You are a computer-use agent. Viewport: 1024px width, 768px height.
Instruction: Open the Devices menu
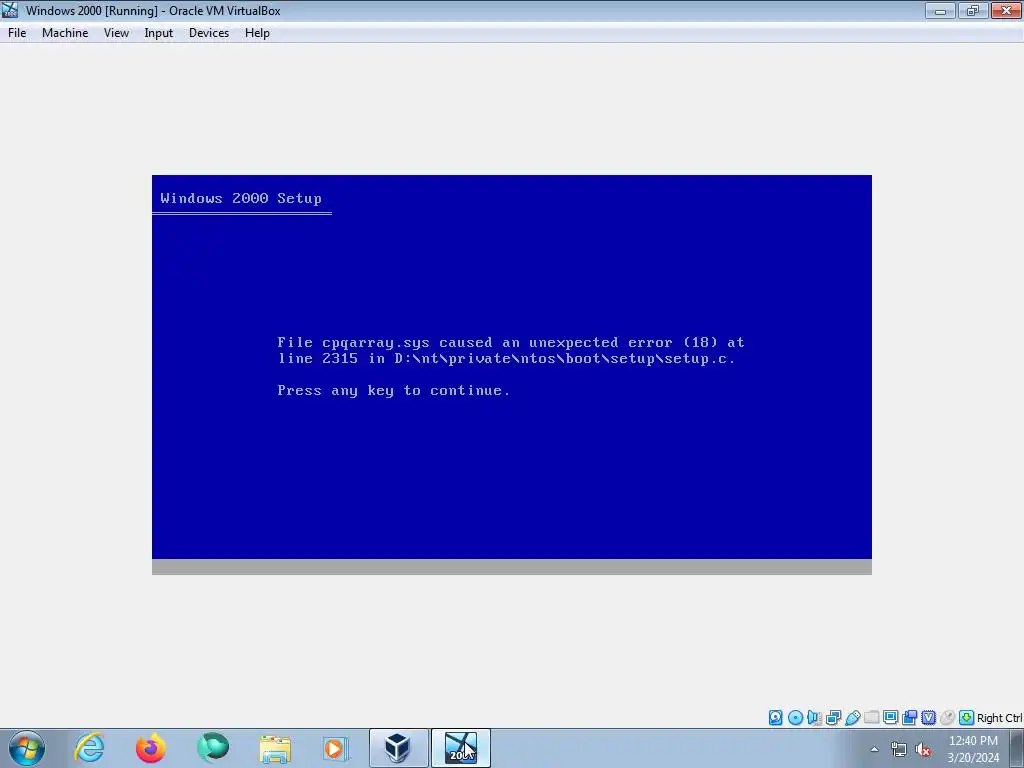pos(209,33)
